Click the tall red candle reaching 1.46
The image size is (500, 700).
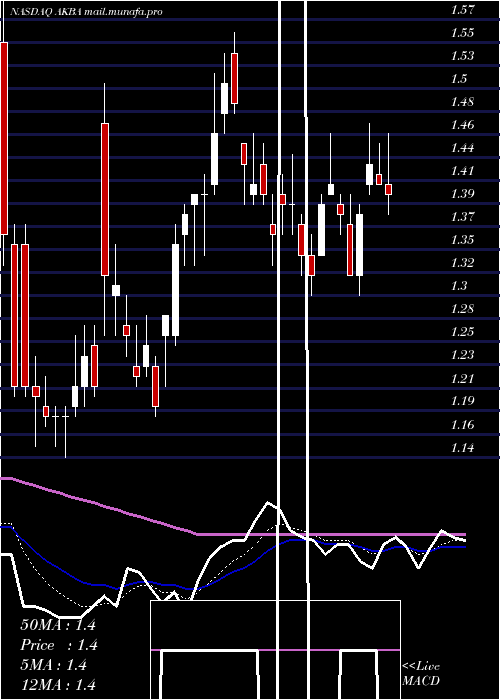point(105,200)
